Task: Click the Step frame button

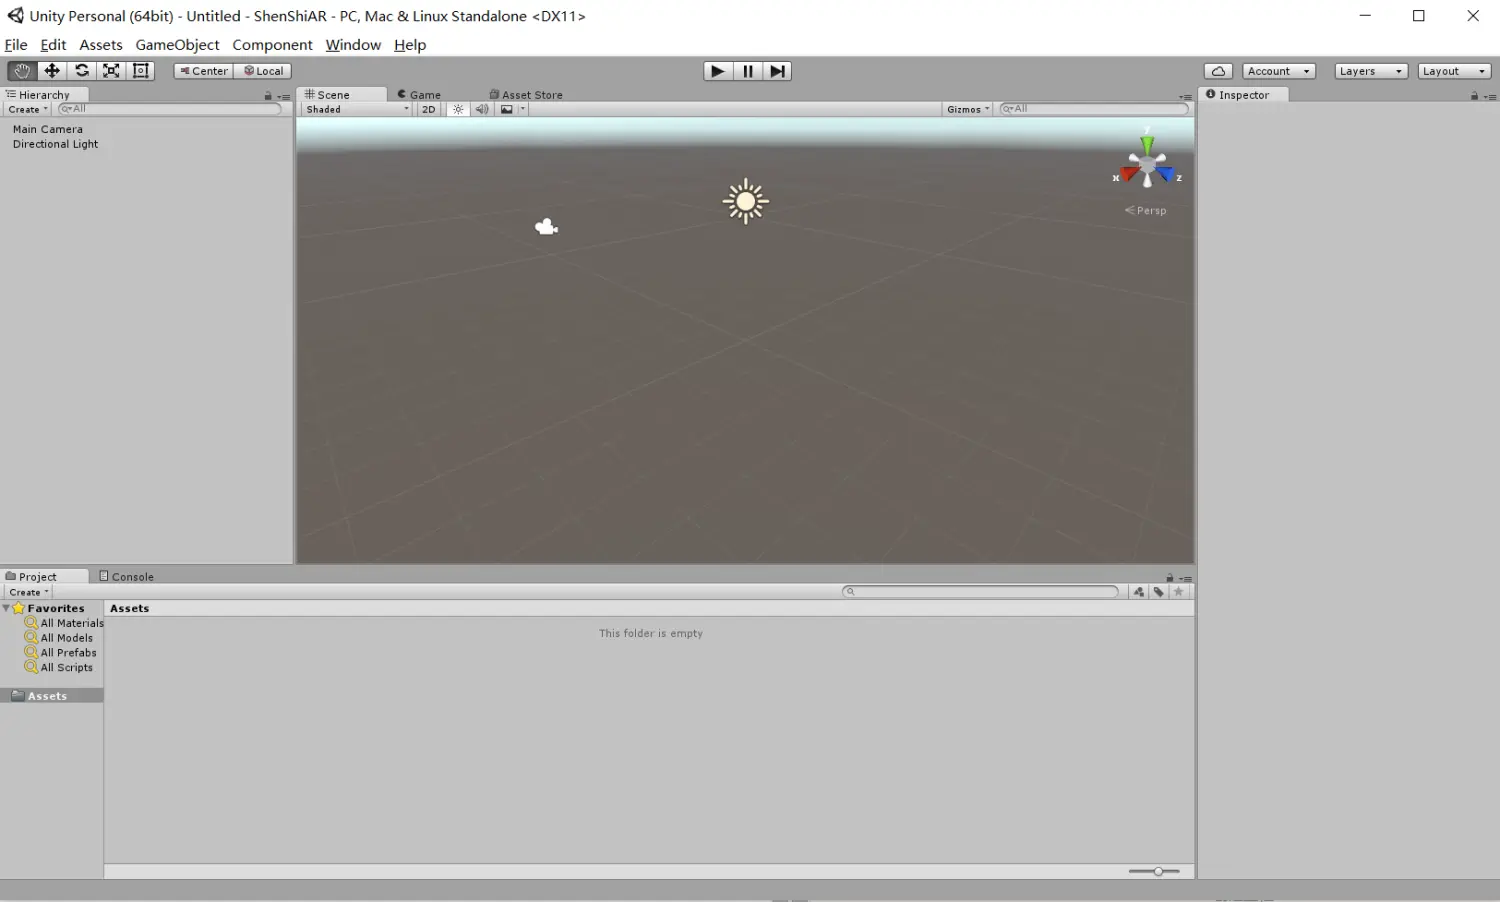Action: (777, 71)
